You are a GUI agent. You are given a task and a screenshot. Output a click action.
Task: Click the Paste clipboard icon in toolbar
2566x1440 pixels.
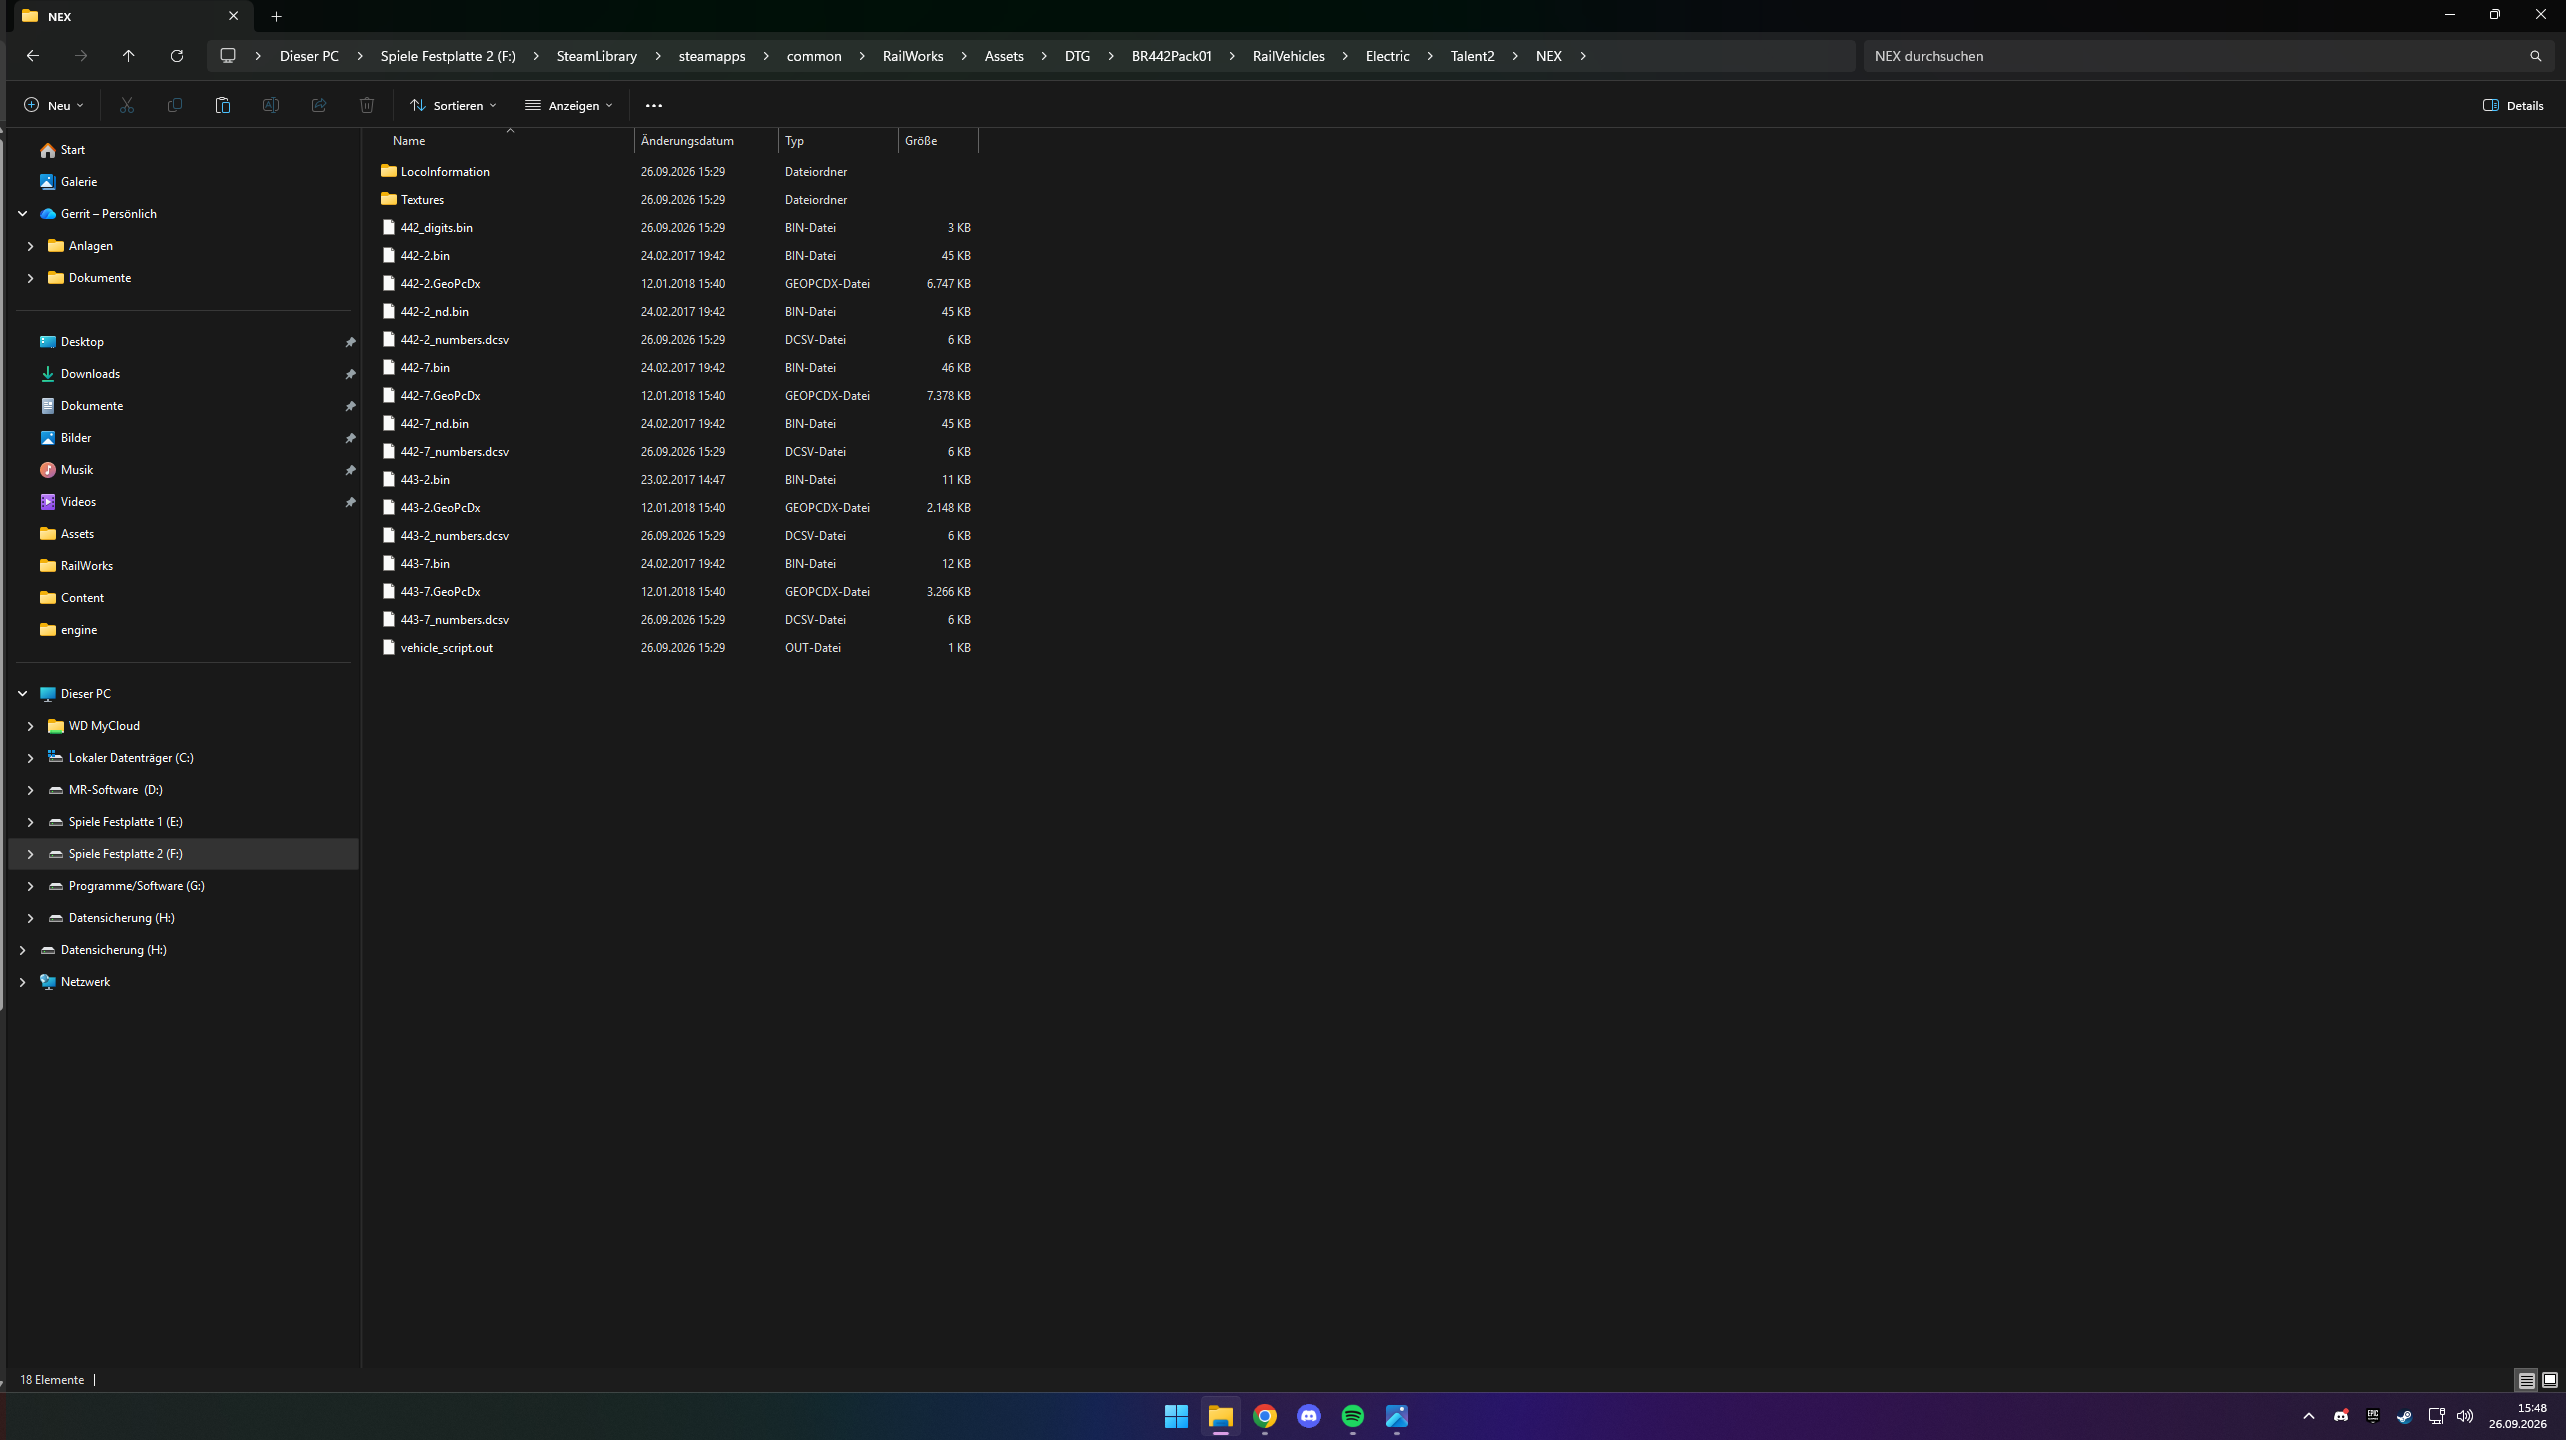(x=222, y=105)
